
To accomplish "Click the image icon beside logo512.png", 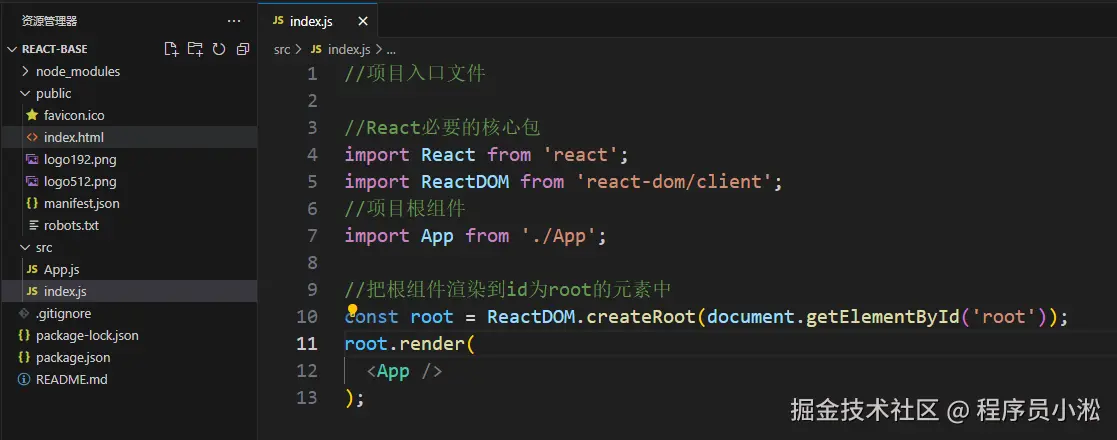I will pos(31,181).
